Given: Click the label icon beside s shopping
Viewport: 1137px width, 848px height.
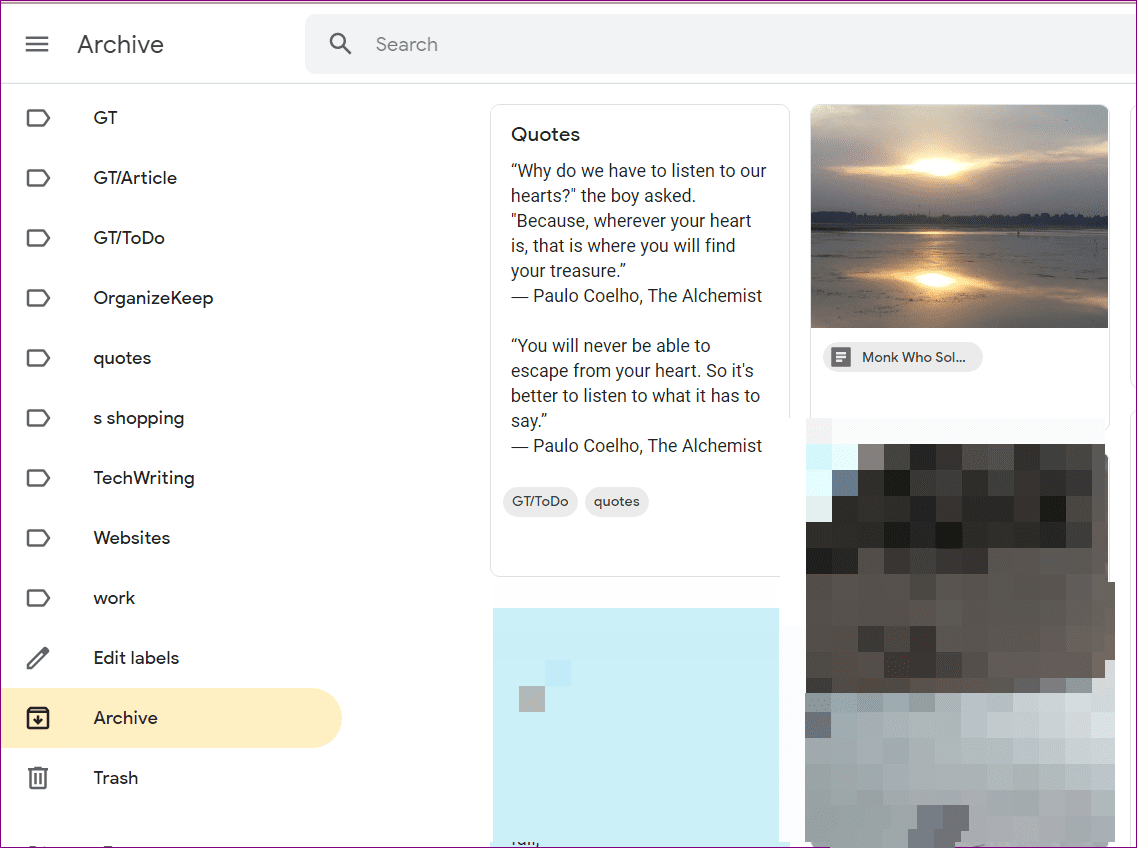Looking at the screenshot, I should tap(38, 418).
